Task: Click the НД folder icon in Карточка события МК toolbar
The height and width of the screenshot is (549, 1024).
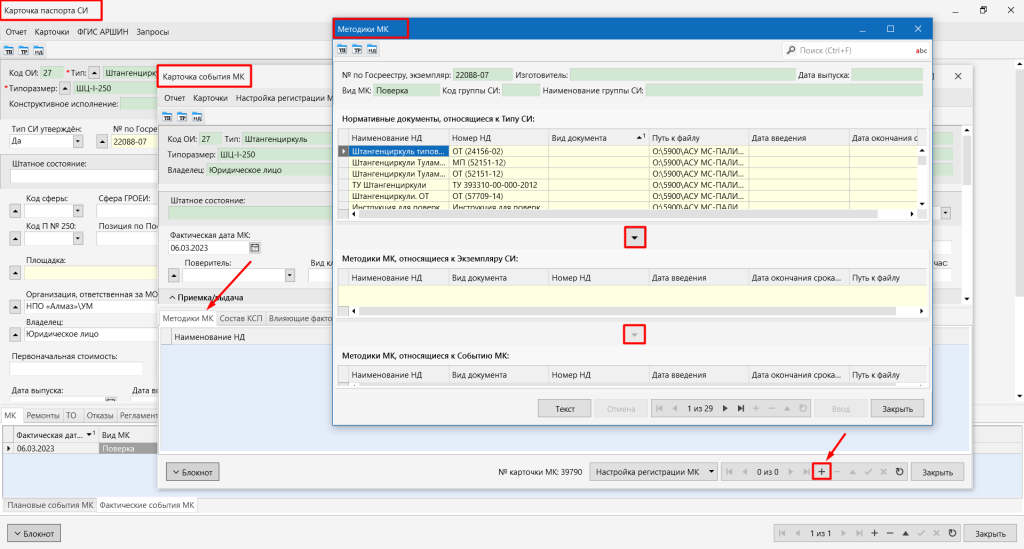Action: click(197, 117)
